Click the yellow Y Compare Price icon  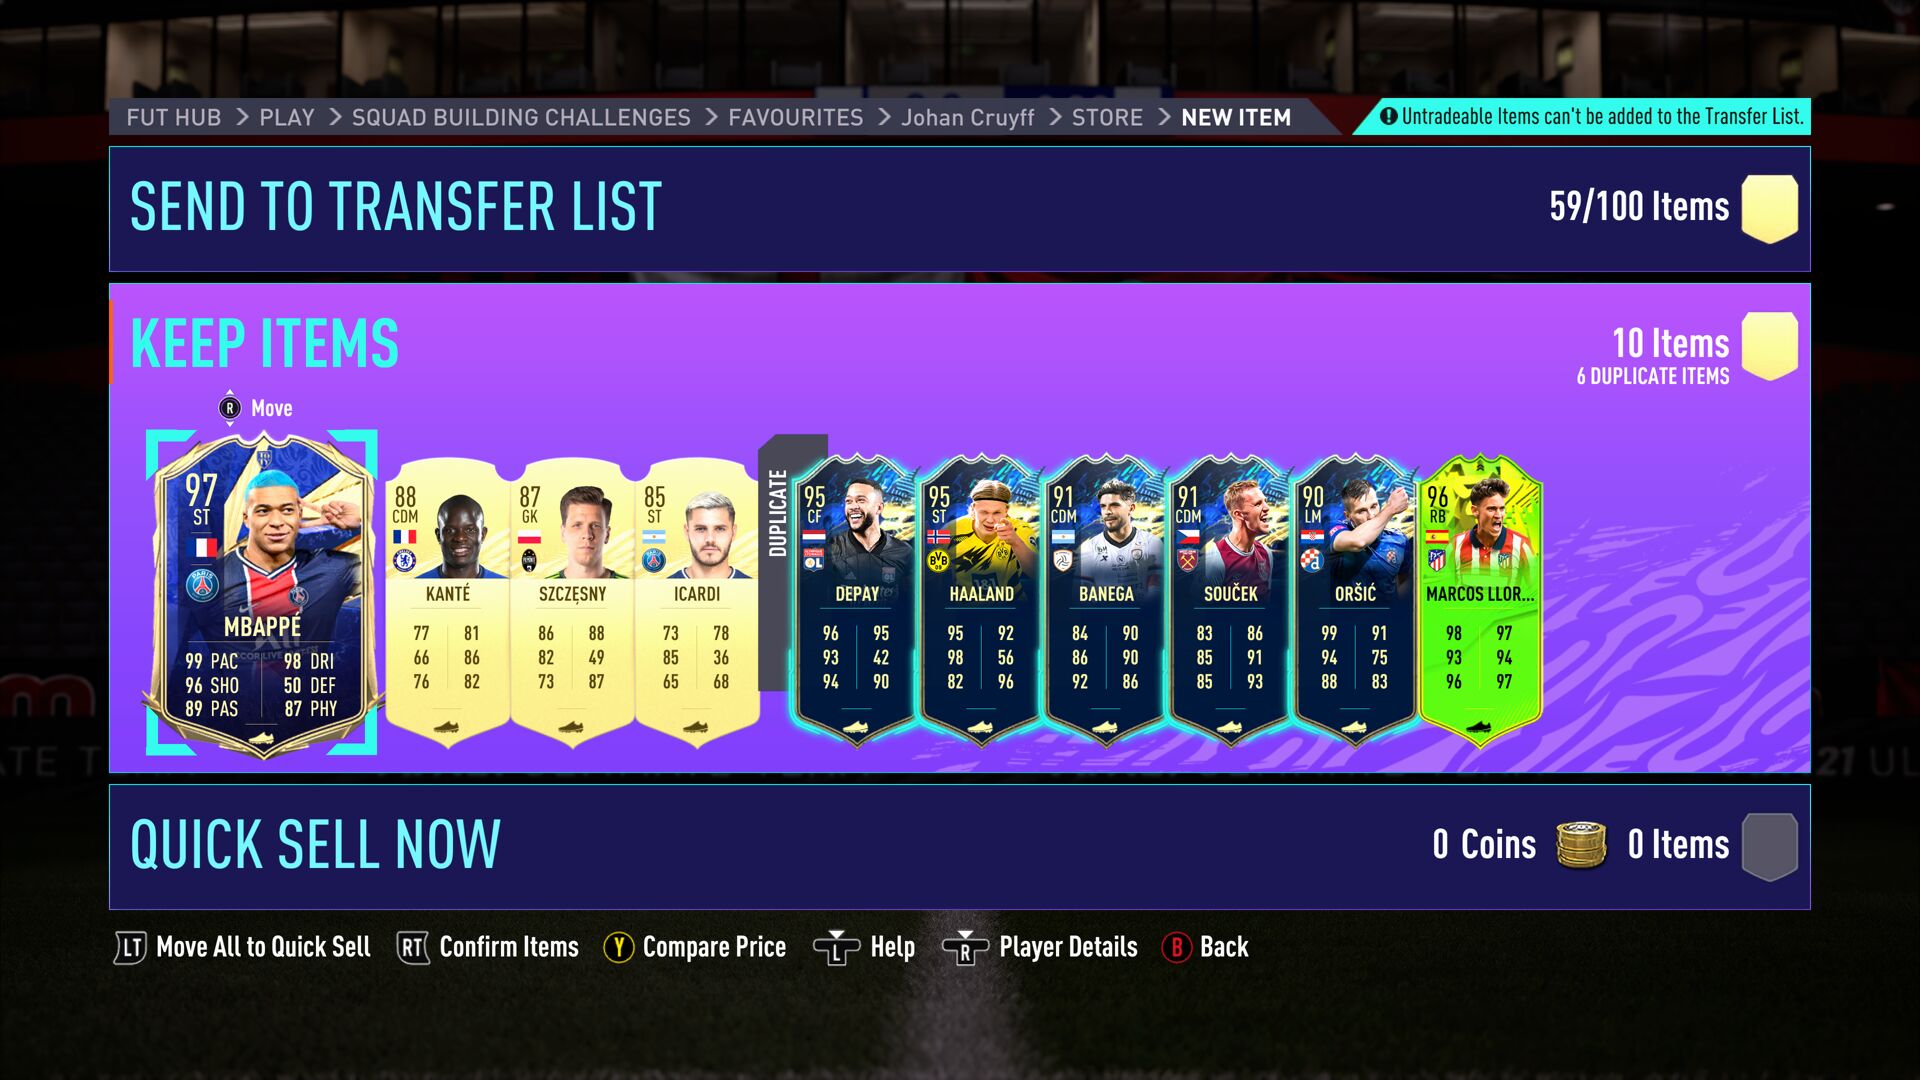(618, 947)
